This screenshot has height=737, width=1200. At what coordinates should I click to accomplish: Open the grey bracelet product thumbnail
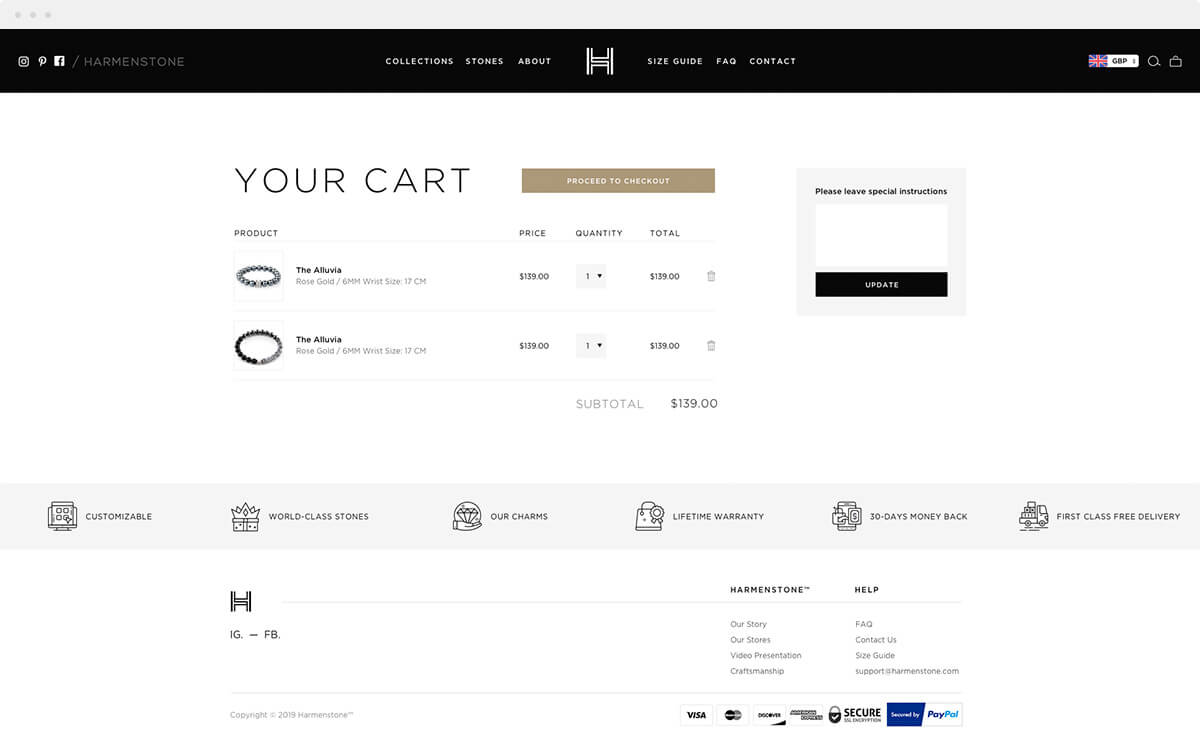pos(258,276)
